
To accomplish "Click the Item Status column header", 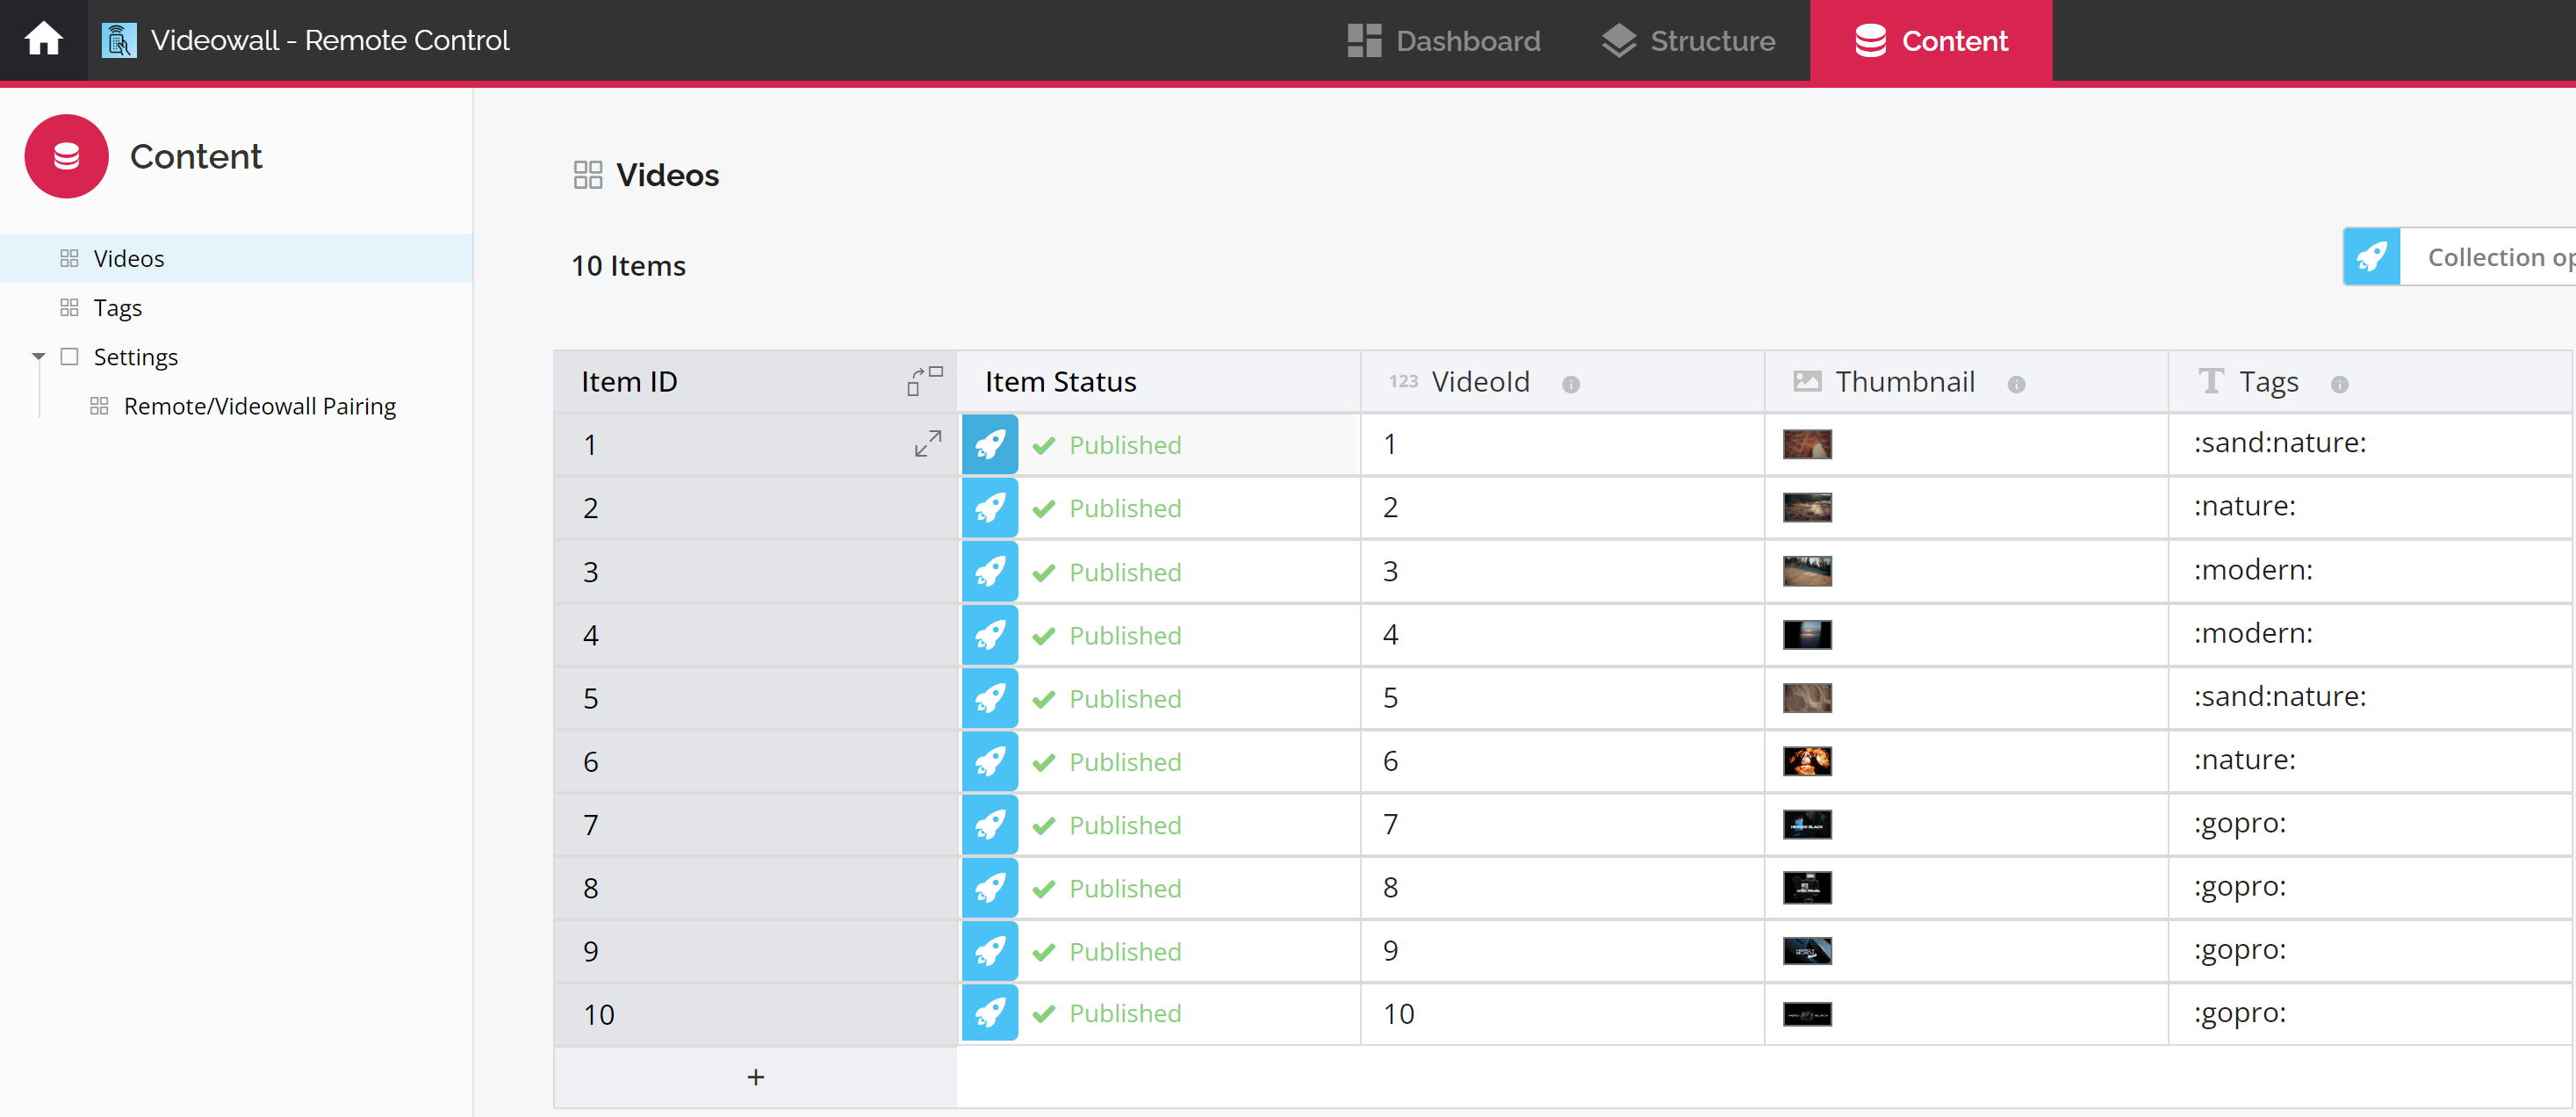I will point(1158,381).
